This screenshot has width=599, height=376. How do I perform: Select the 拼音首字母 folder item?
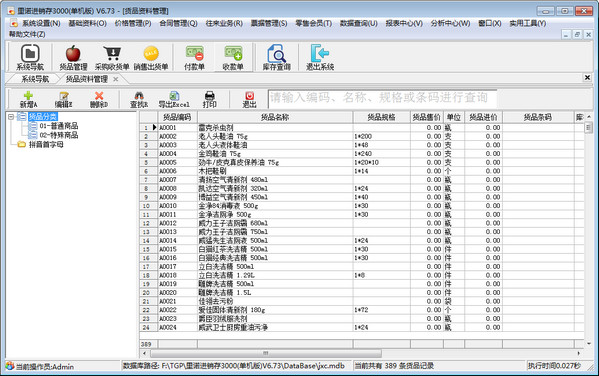pyautogui.click(x=46, y=144)
